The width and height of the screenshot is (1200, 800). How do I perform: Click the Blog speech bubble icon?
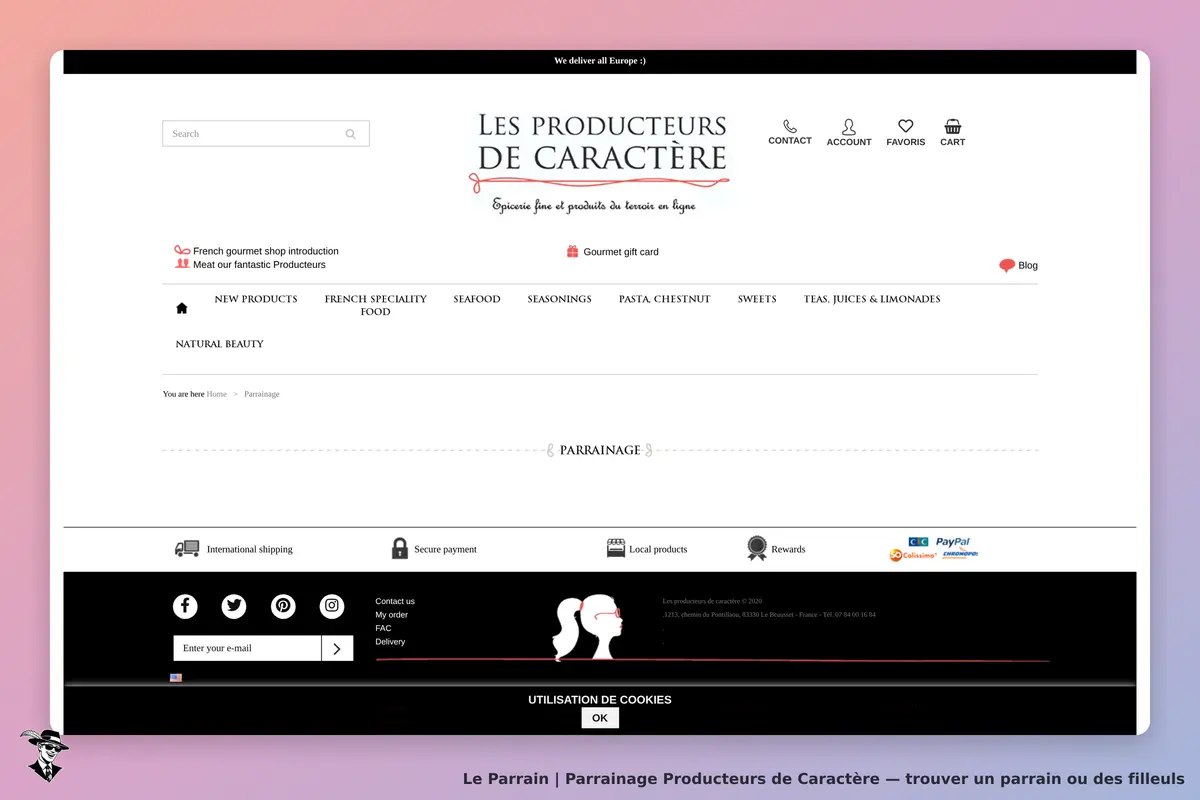point(1007,265)
